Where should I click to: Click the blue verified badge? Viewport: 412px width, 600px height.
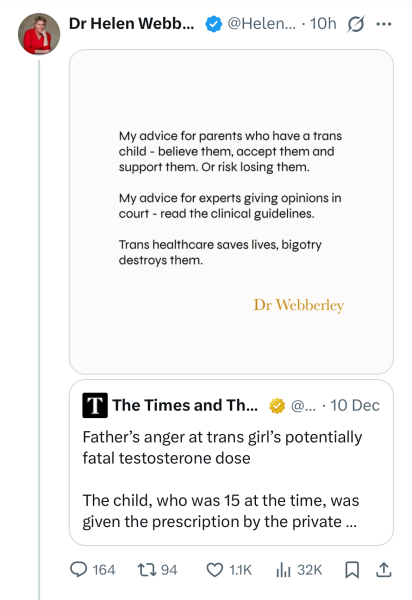click(x=213, y=24)
